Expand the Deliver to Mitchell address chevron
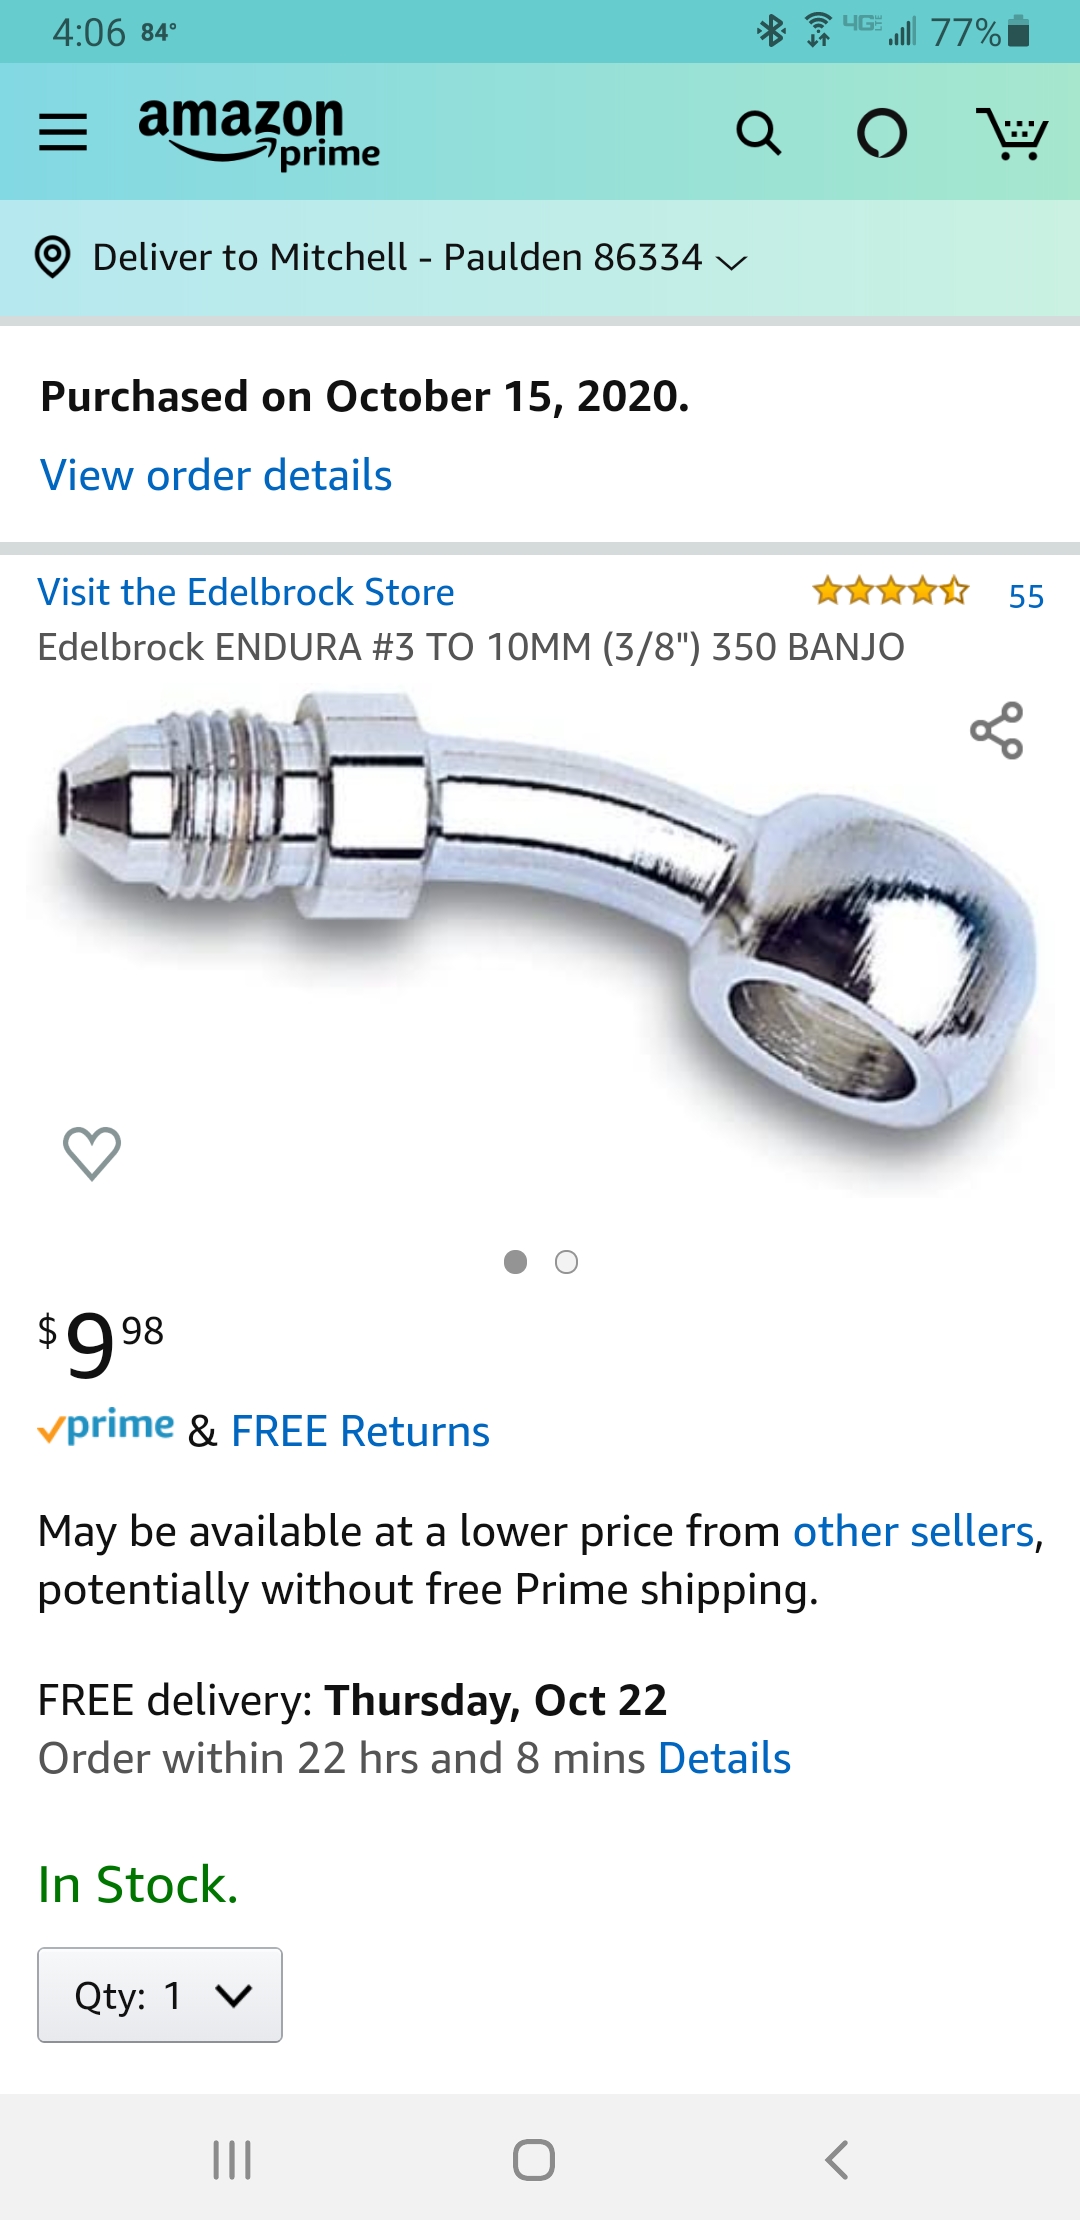1080x2220 pixels. [x=732, y=262]
